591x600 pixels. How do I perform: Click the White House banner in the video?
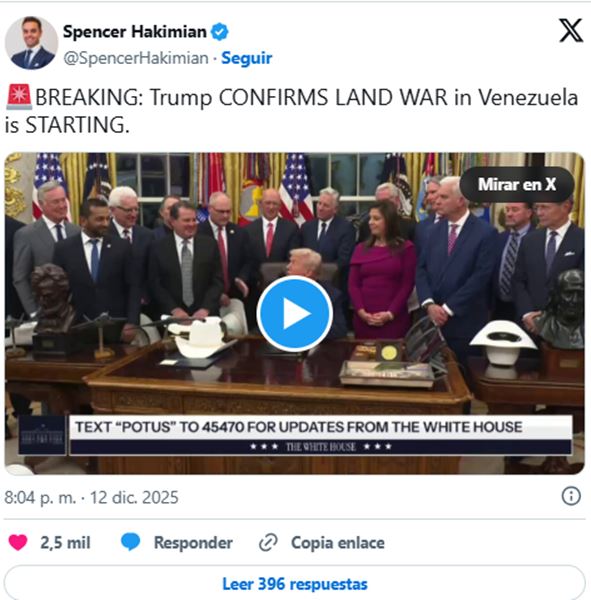tap(296, 435)
